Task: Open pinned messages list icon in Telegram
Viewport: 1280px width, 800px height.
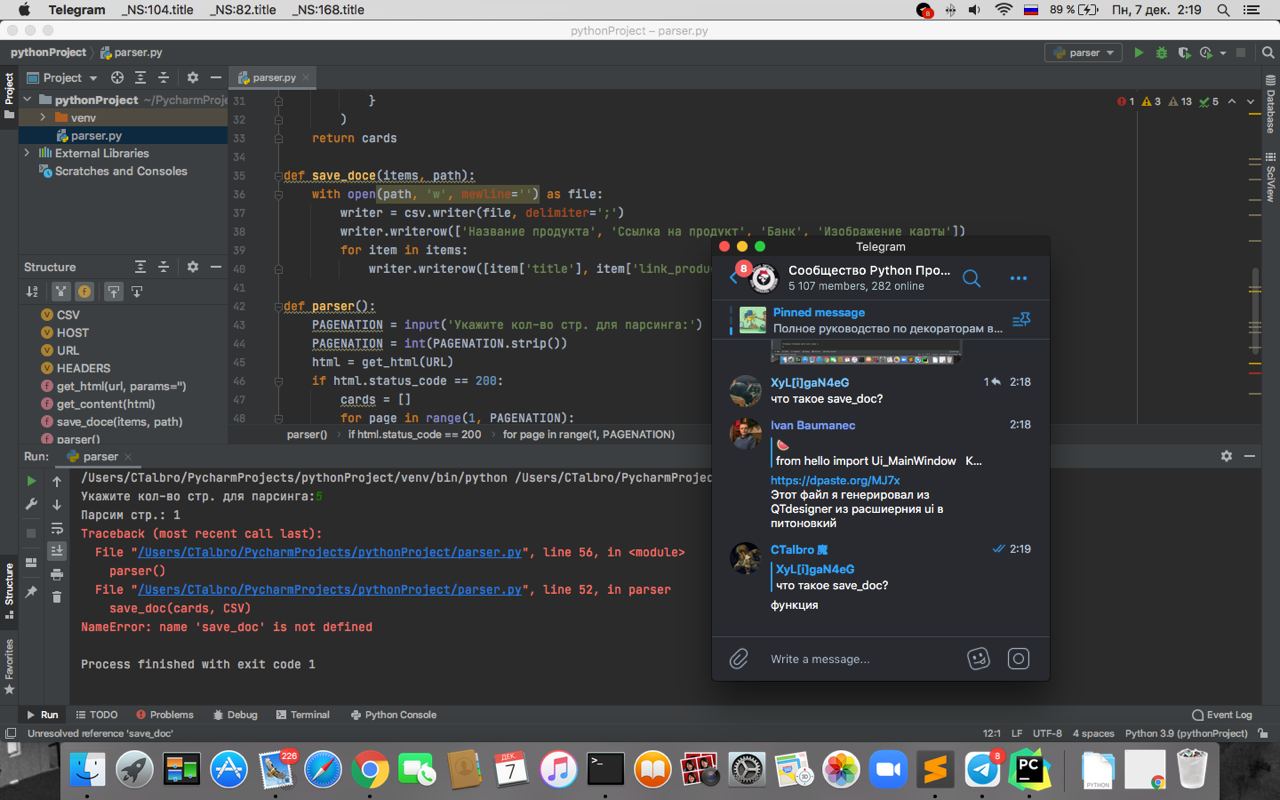Action: 1021,320
